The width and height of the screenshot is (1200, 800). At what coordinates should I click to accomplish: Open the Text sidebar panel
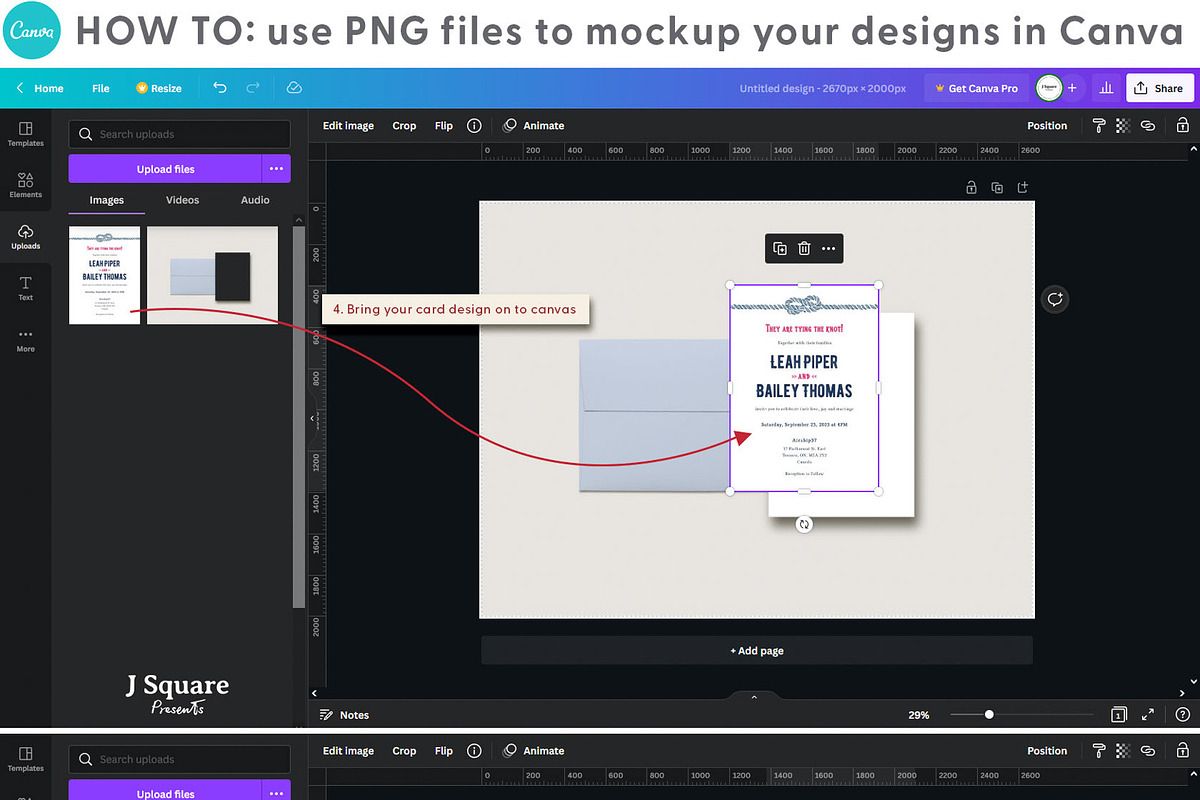coord(26,288)
